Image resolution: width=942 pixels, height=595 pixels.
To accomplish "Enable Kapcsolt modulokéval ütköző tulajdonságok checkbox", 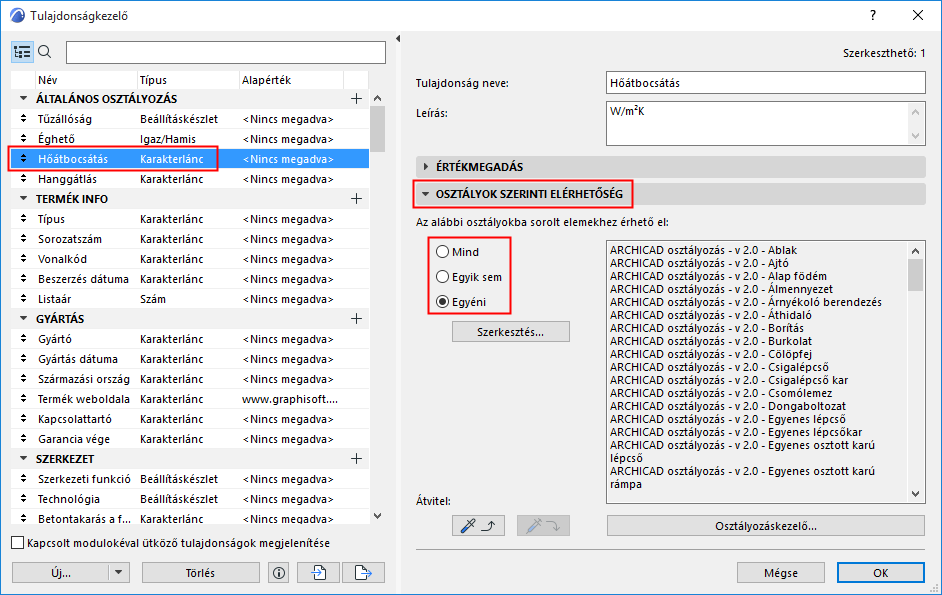I will pos(18,543).
